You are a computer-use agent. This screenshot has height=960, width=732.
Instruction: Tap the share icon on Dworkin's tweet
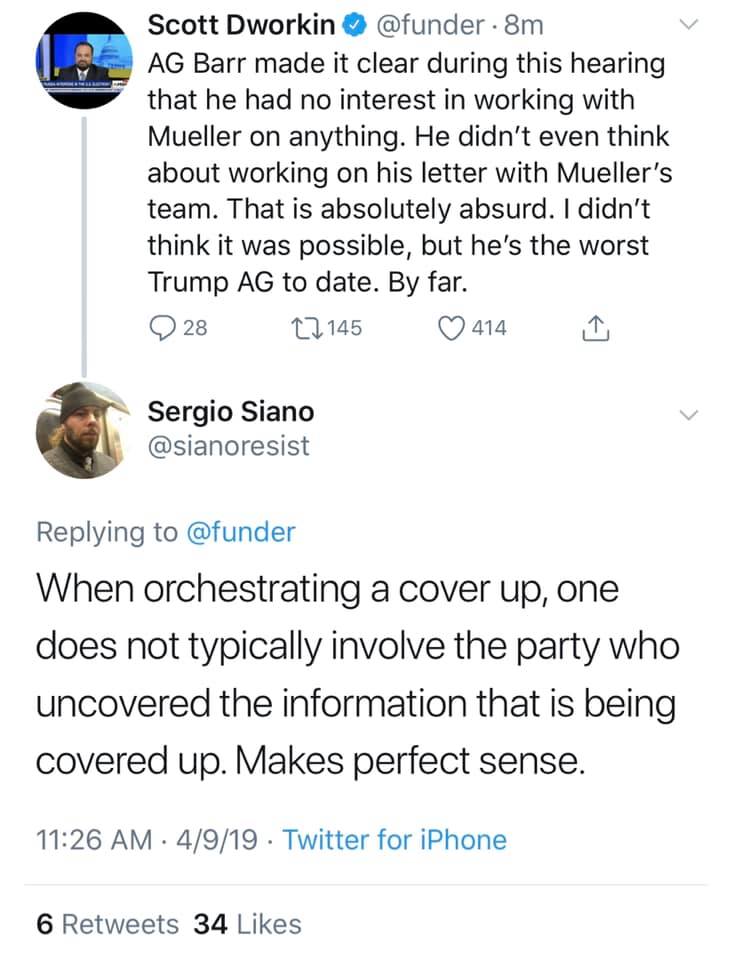[x=595, y=326]
